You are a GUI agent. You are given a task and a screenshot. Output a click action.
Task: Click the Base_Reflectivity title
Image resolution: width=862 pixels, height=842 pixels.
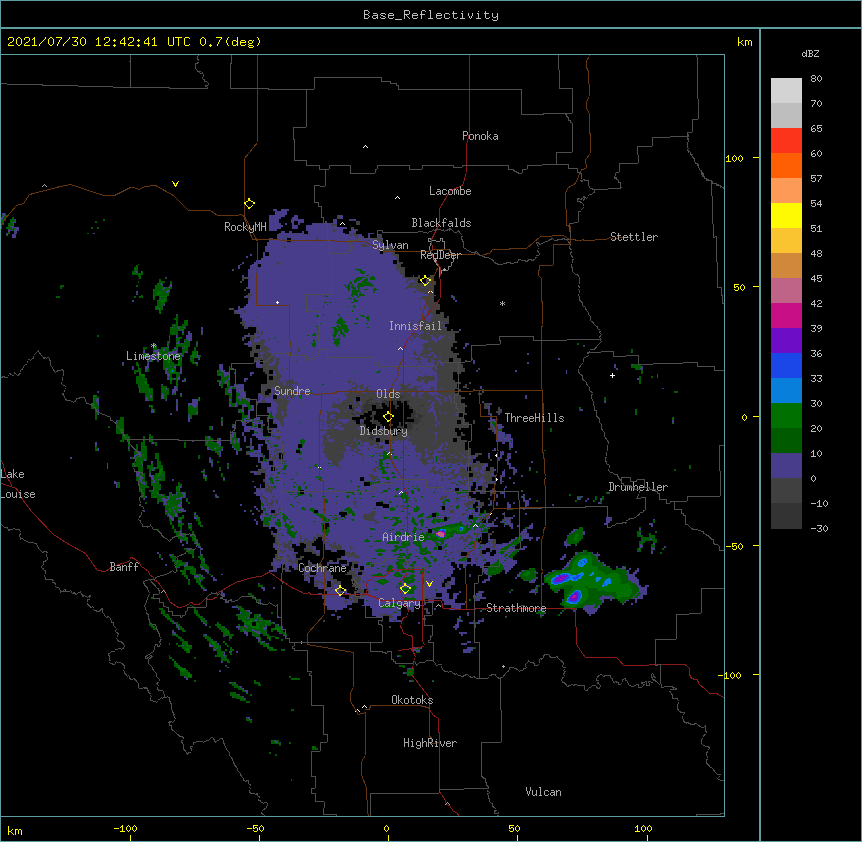pyautogui.click(x=431, y=15)
